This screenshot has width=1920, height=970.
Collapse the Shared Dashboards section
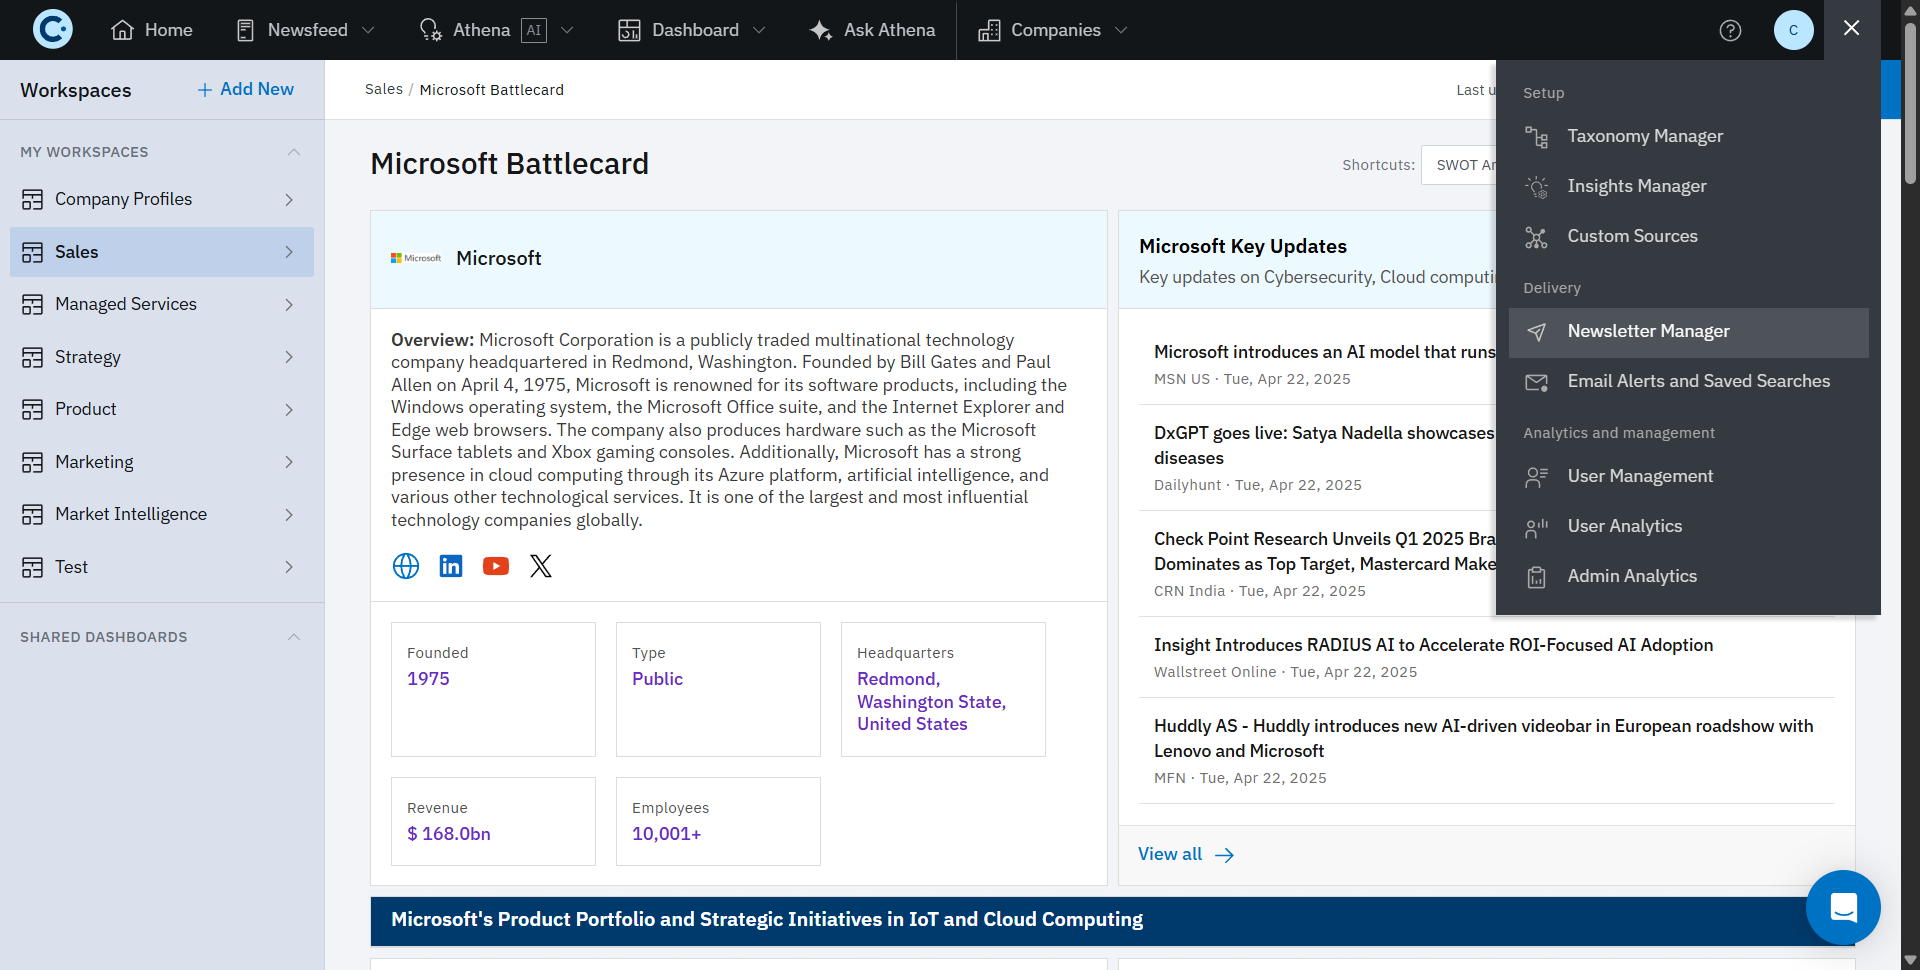pyautogui.click(x=293, y=637)
